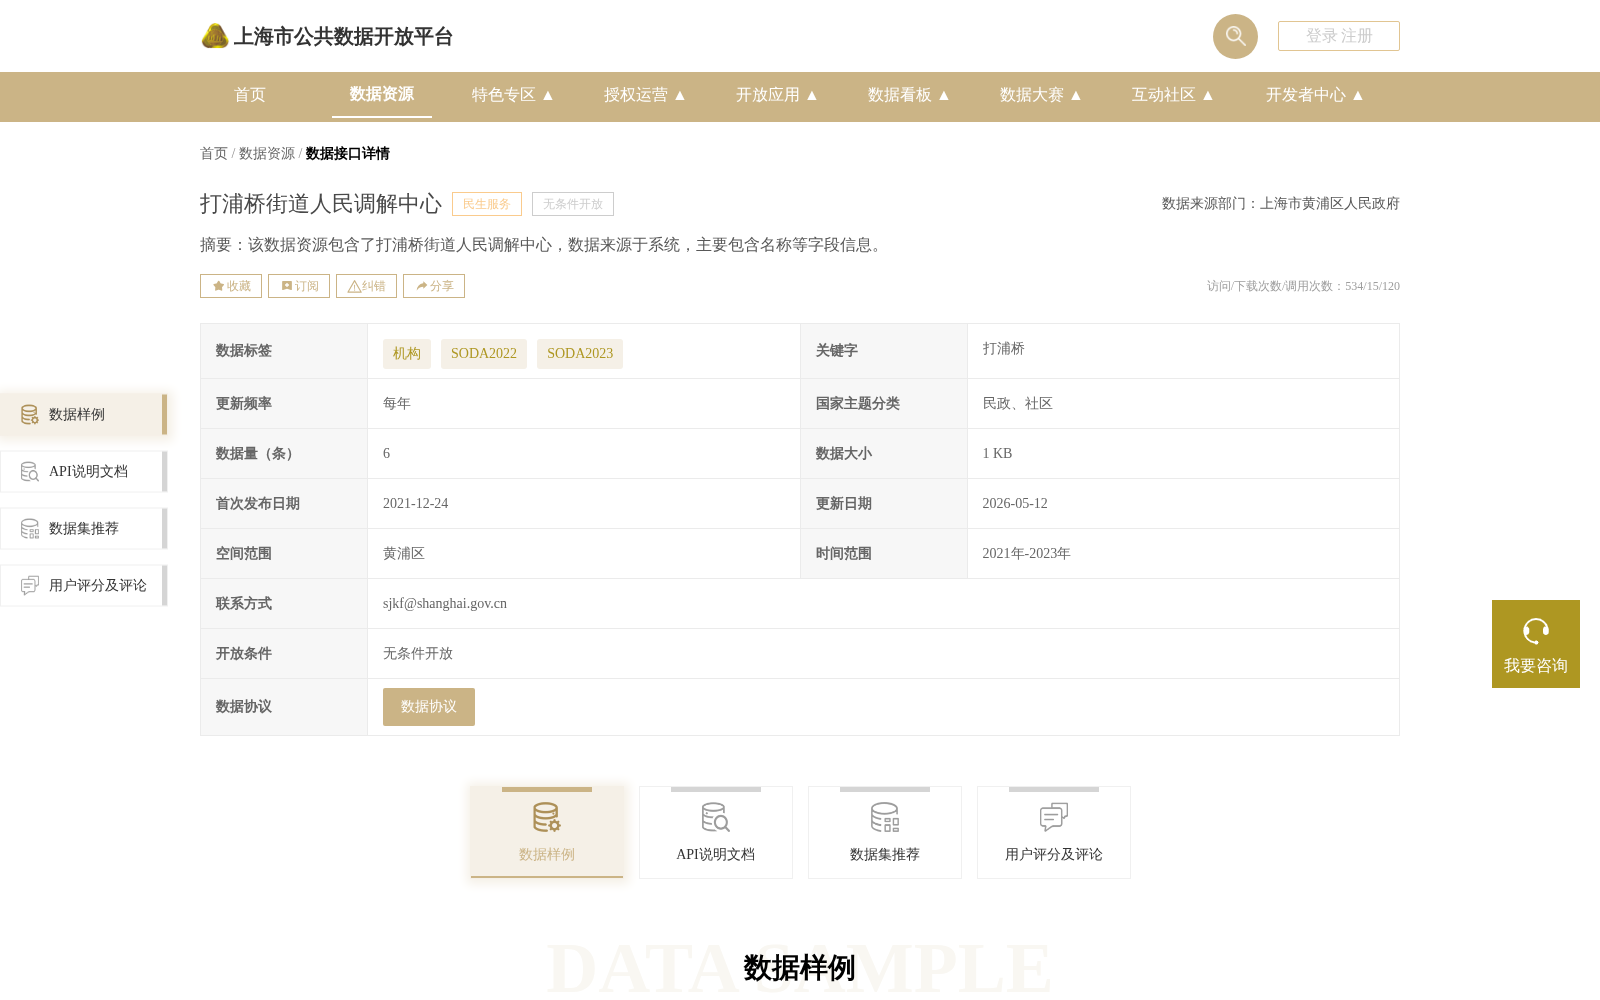Click the subscribe icon in 订阅
Image resolution: width=1600 pixels, height=1000 pixels.
pos(287,286)
